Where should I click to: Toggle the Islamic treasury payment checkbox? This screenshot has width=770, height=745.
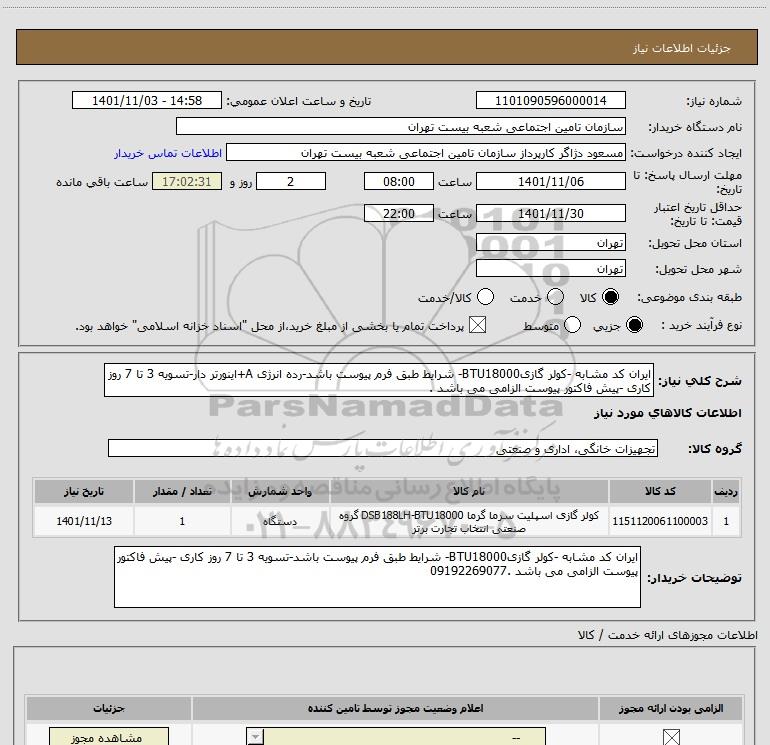click(x=477, y=325)
